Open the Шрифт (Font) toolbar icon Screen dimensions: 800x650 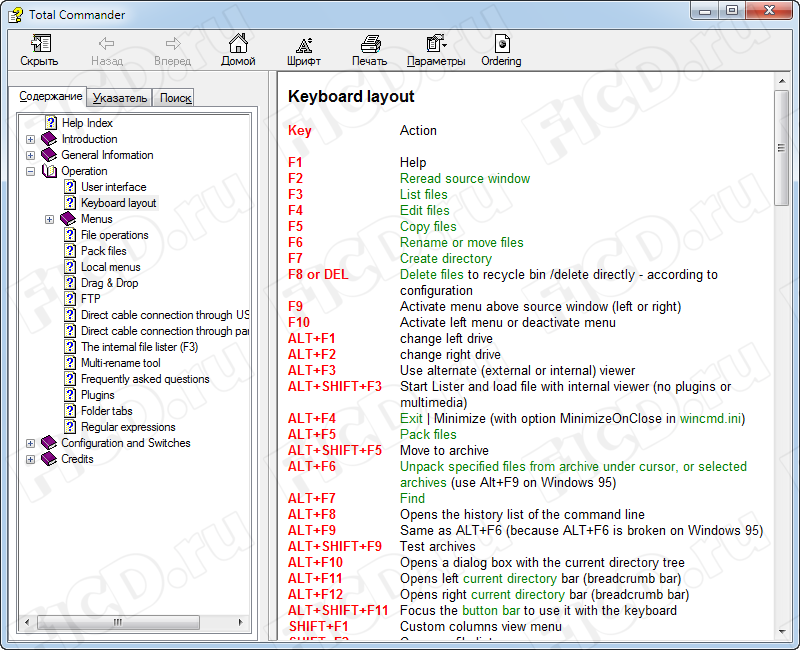point(304,45)
